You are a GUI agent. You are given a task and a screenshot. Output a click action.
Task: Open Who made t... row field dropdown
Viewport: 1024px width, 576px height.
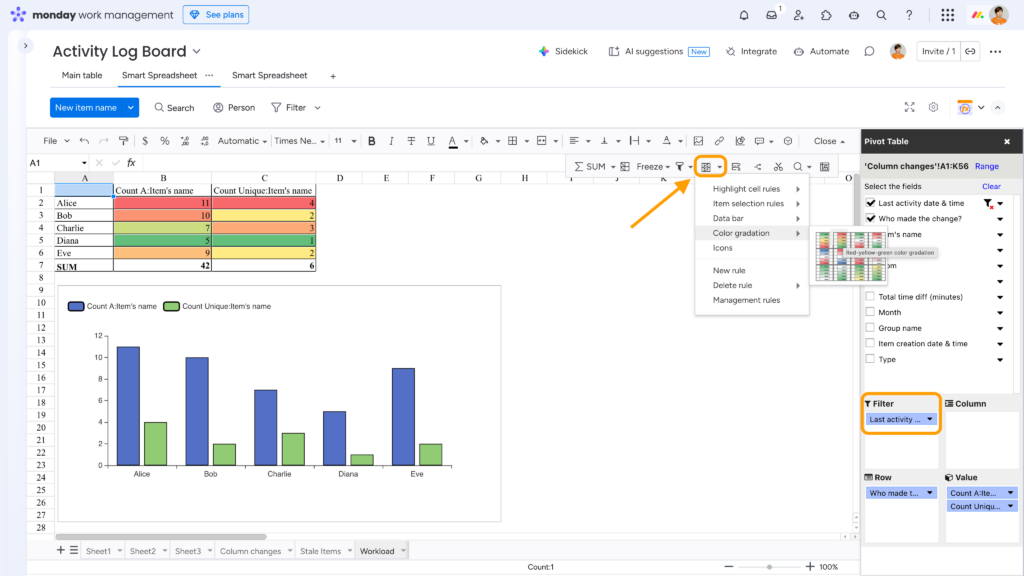(929, 493)
